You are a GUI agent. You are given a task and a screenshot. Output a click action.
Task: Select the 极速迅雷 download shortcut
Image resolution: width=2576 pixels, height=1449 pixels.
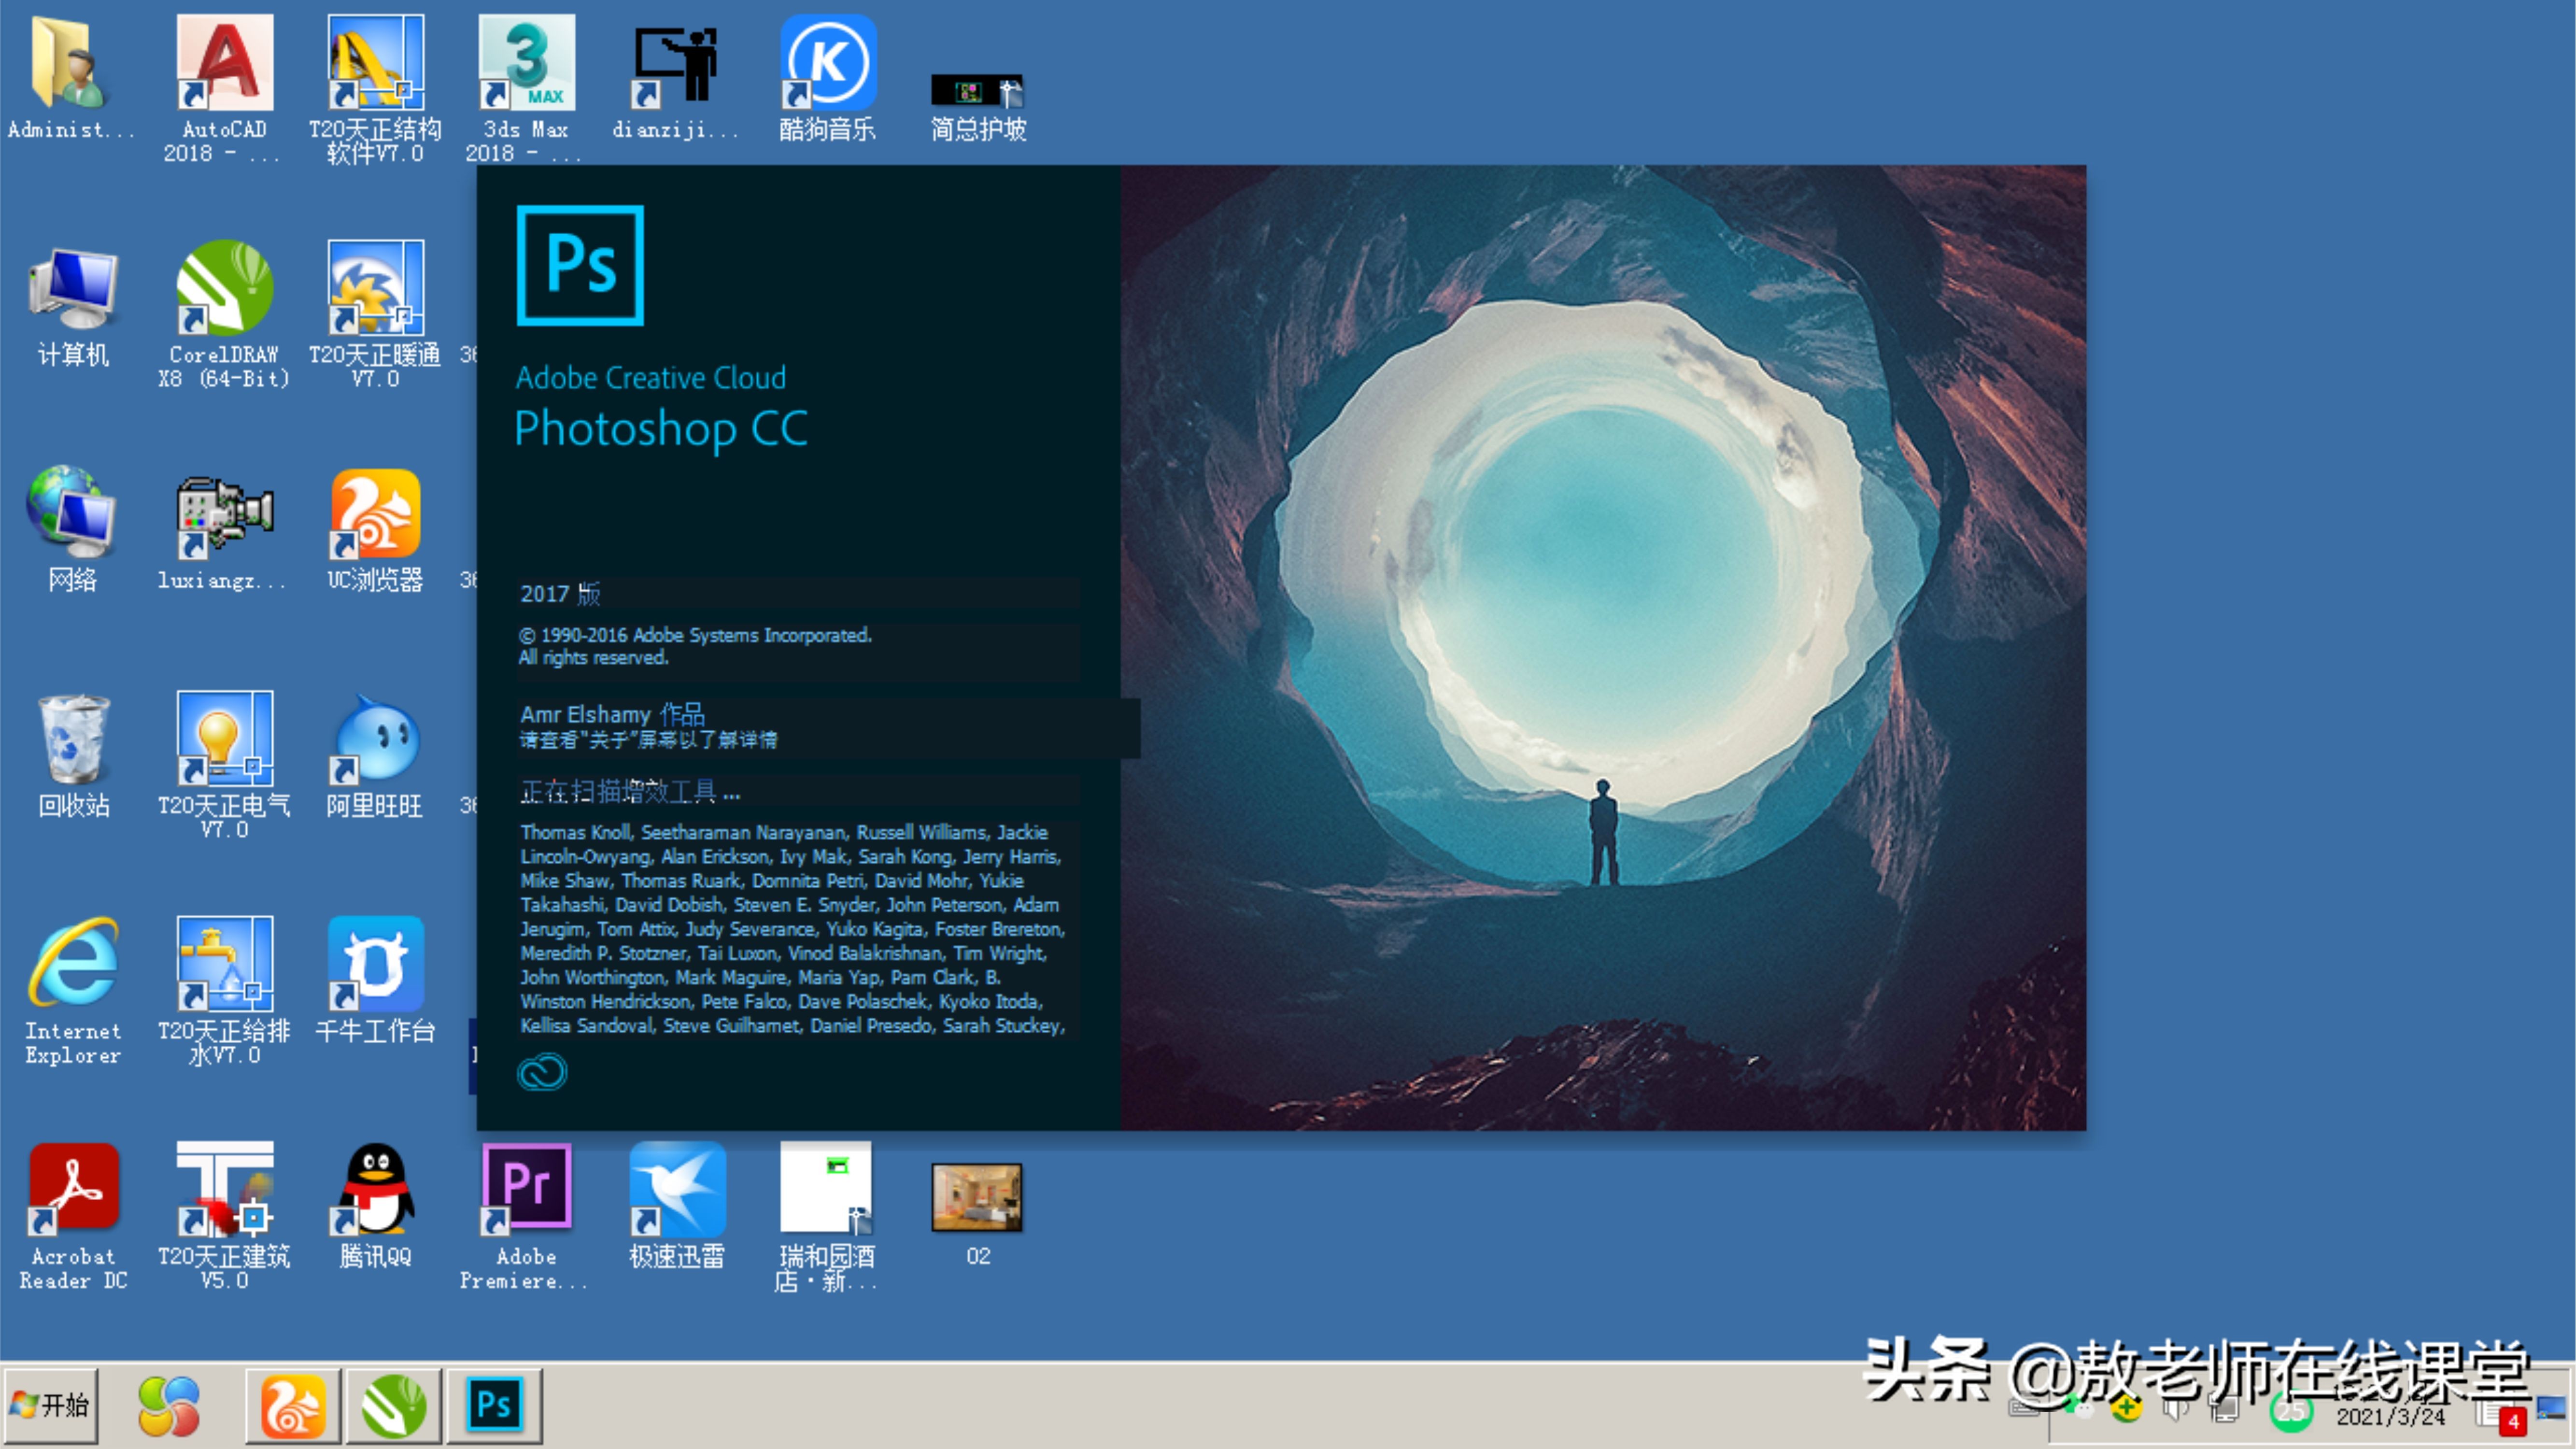point(677,1190)
